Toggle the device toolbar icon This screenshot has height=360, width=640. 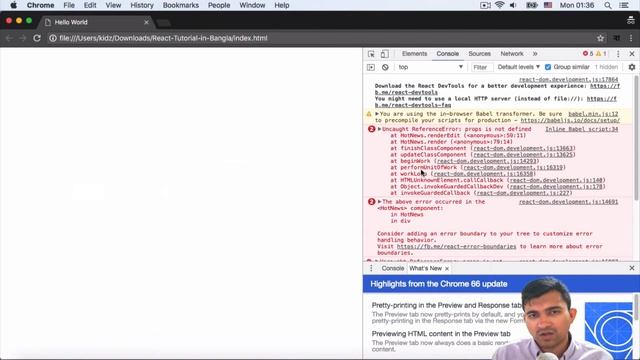(x=384, y=54)
